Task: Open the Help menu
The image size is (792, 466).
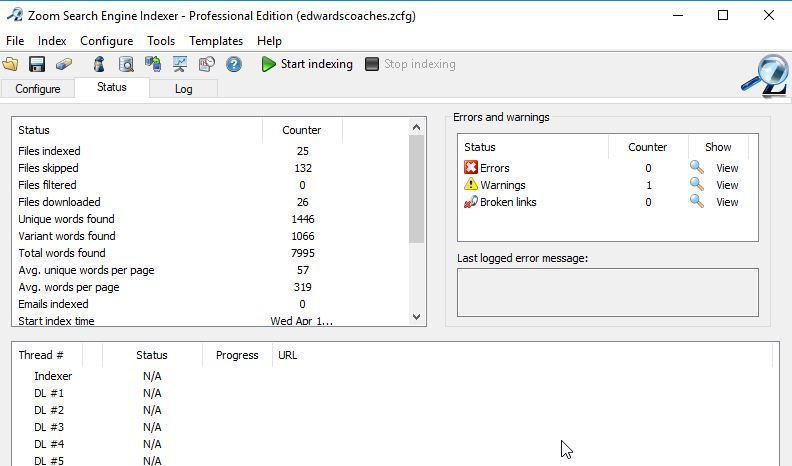Action: point(269,41)
